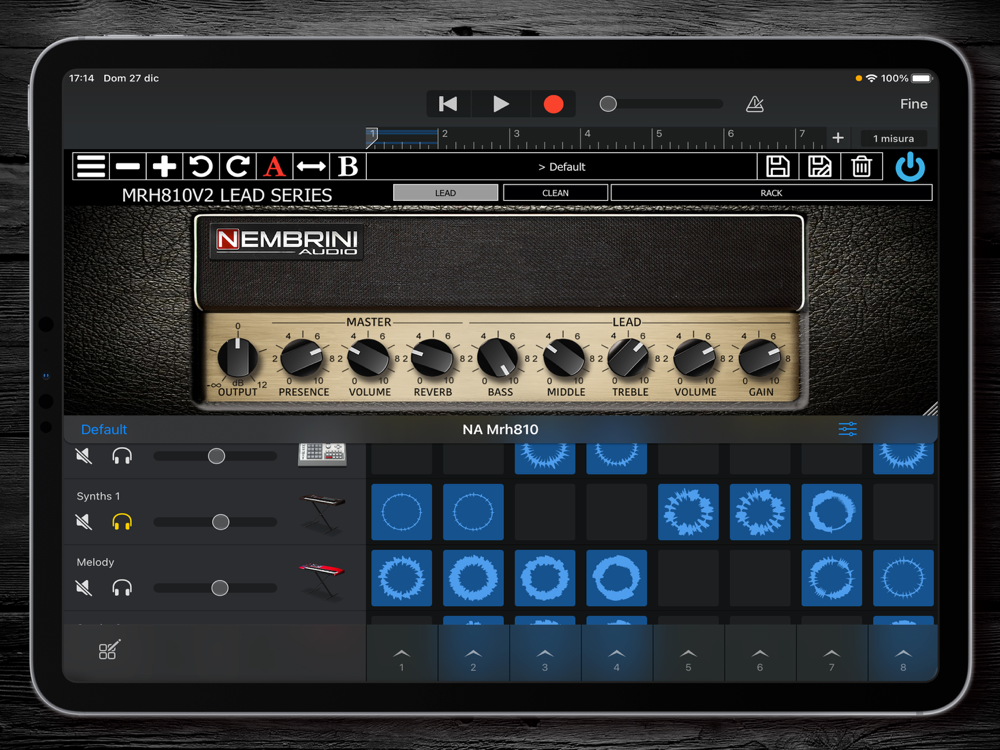This screenshot has height=750, width=1000.
Task: Click the PRESENCE knob
Action: (302, 358)
